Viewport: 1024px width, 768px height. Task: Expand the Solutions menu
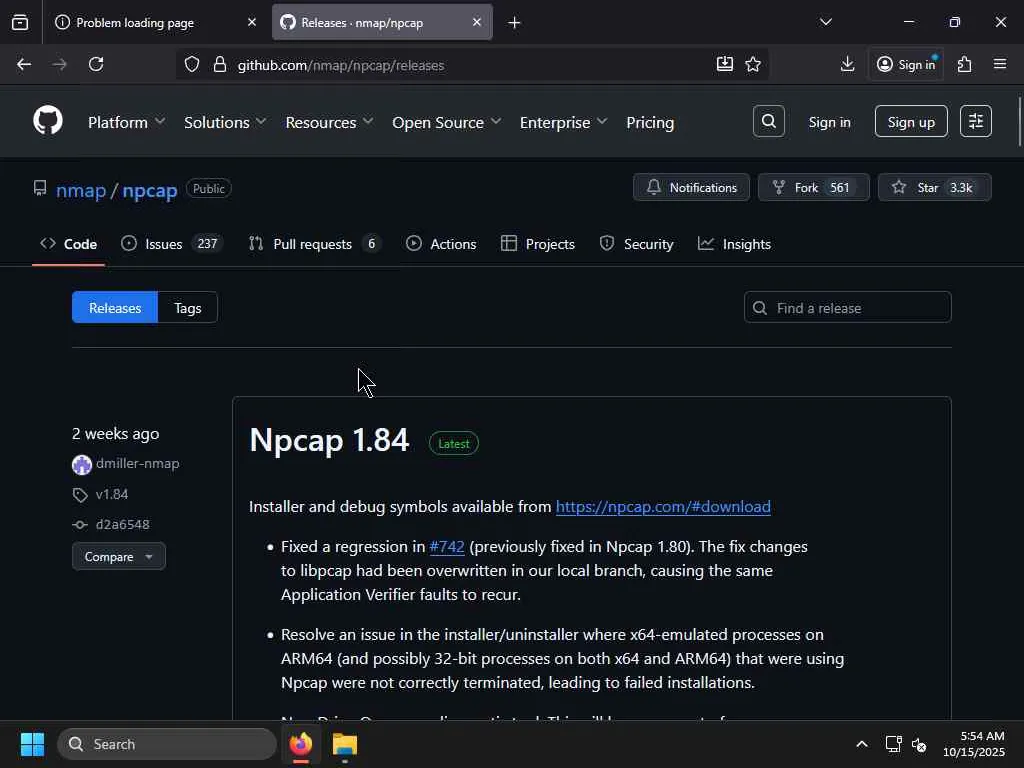pyautogui.click(x=225, y=122)
